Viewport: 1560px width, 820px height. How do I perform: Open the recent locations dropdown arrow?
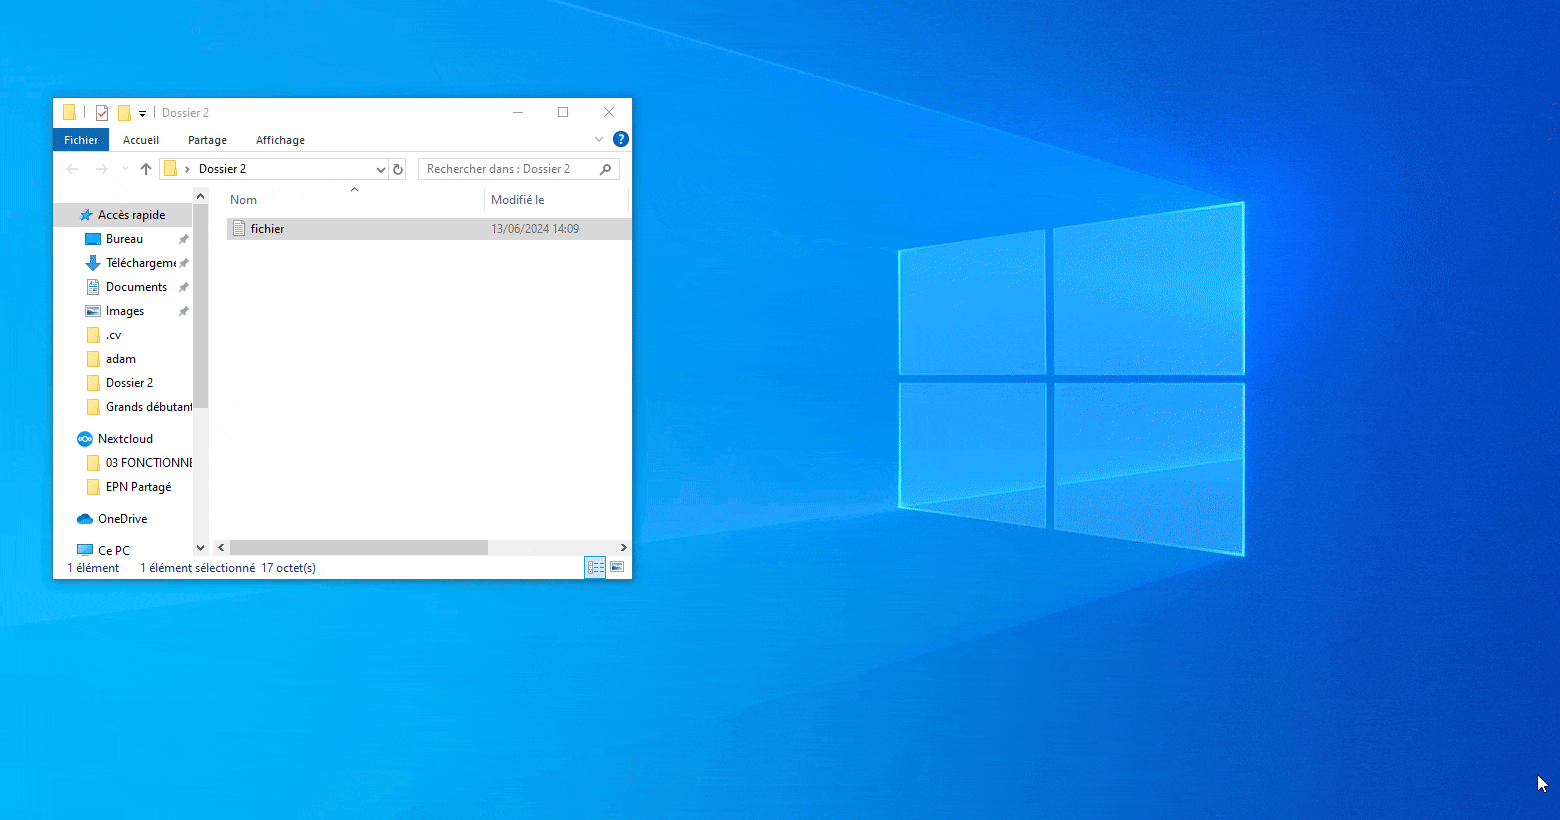pos(125,169)
